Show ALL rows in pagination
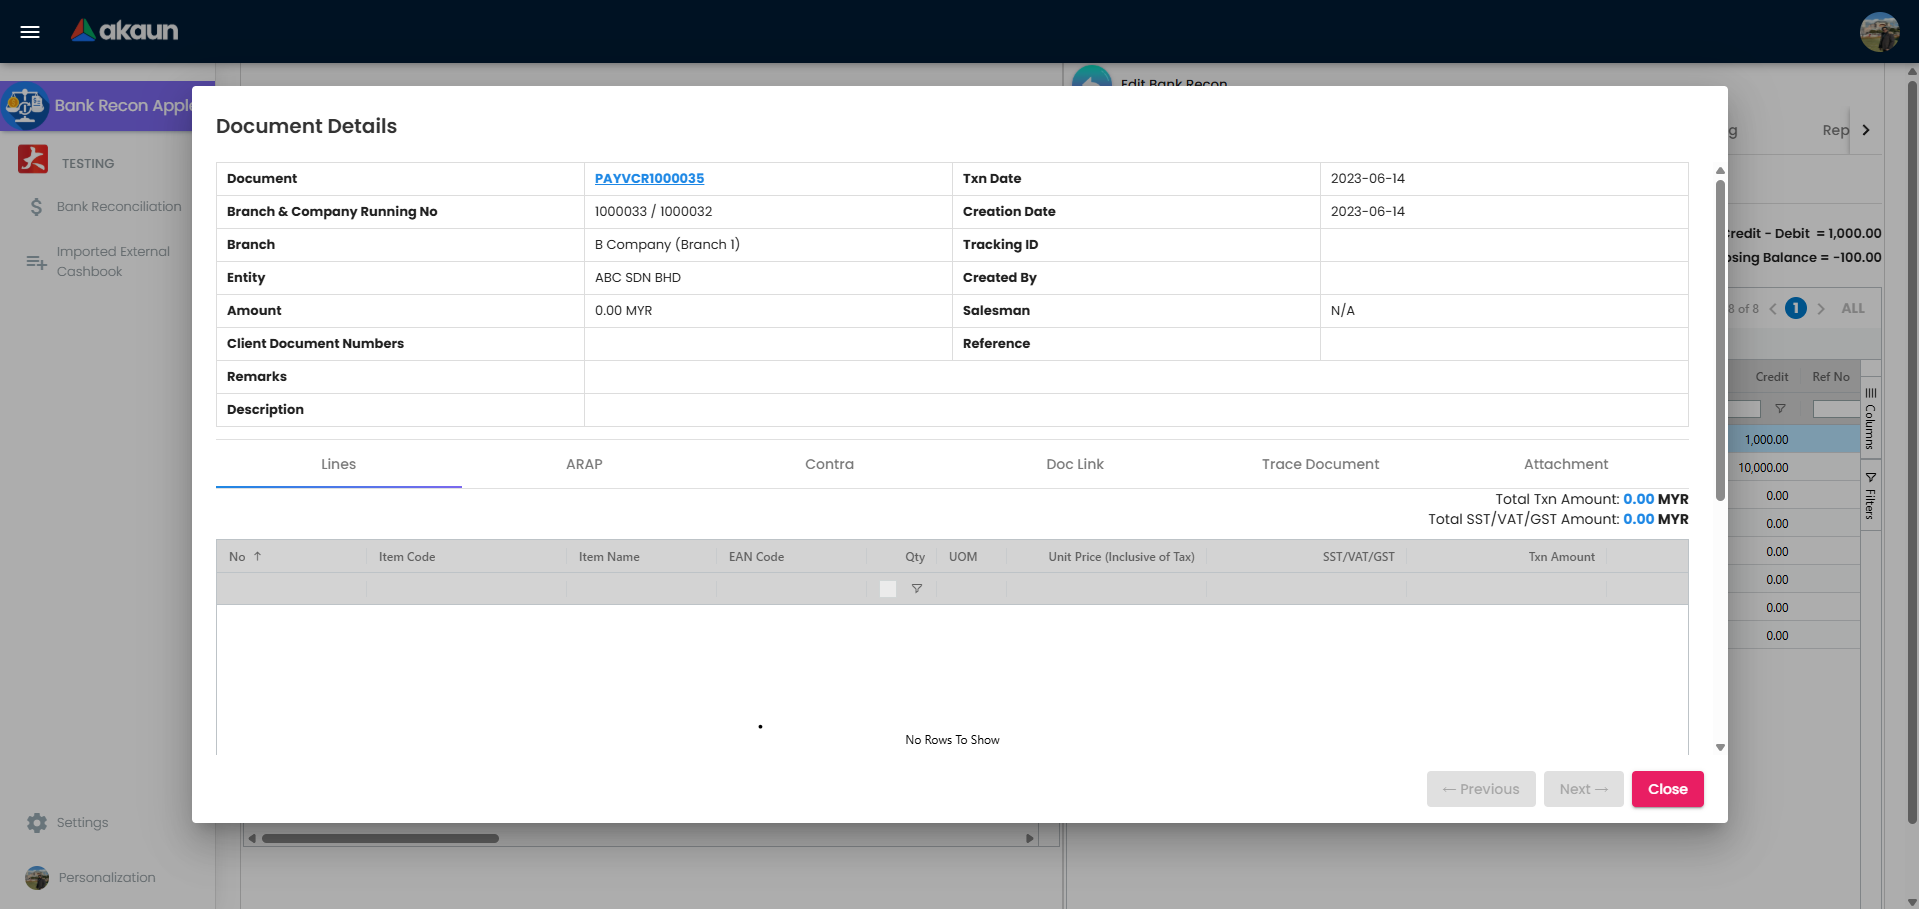This screenshot has width=1919, height=909. coord(1853,309)
